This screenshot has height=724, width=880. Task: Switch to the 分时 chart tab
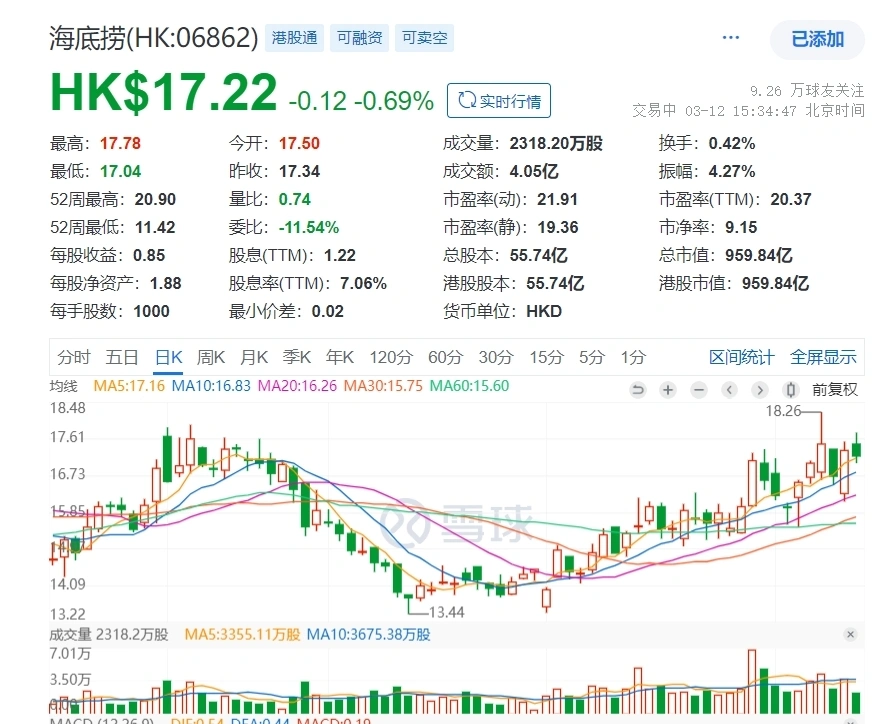(74, 357)
